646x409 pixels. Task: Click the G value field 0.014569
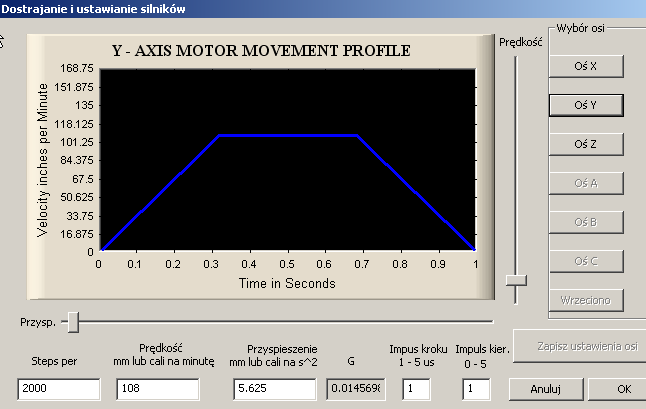pyautogui.click(x=356, y=389)
